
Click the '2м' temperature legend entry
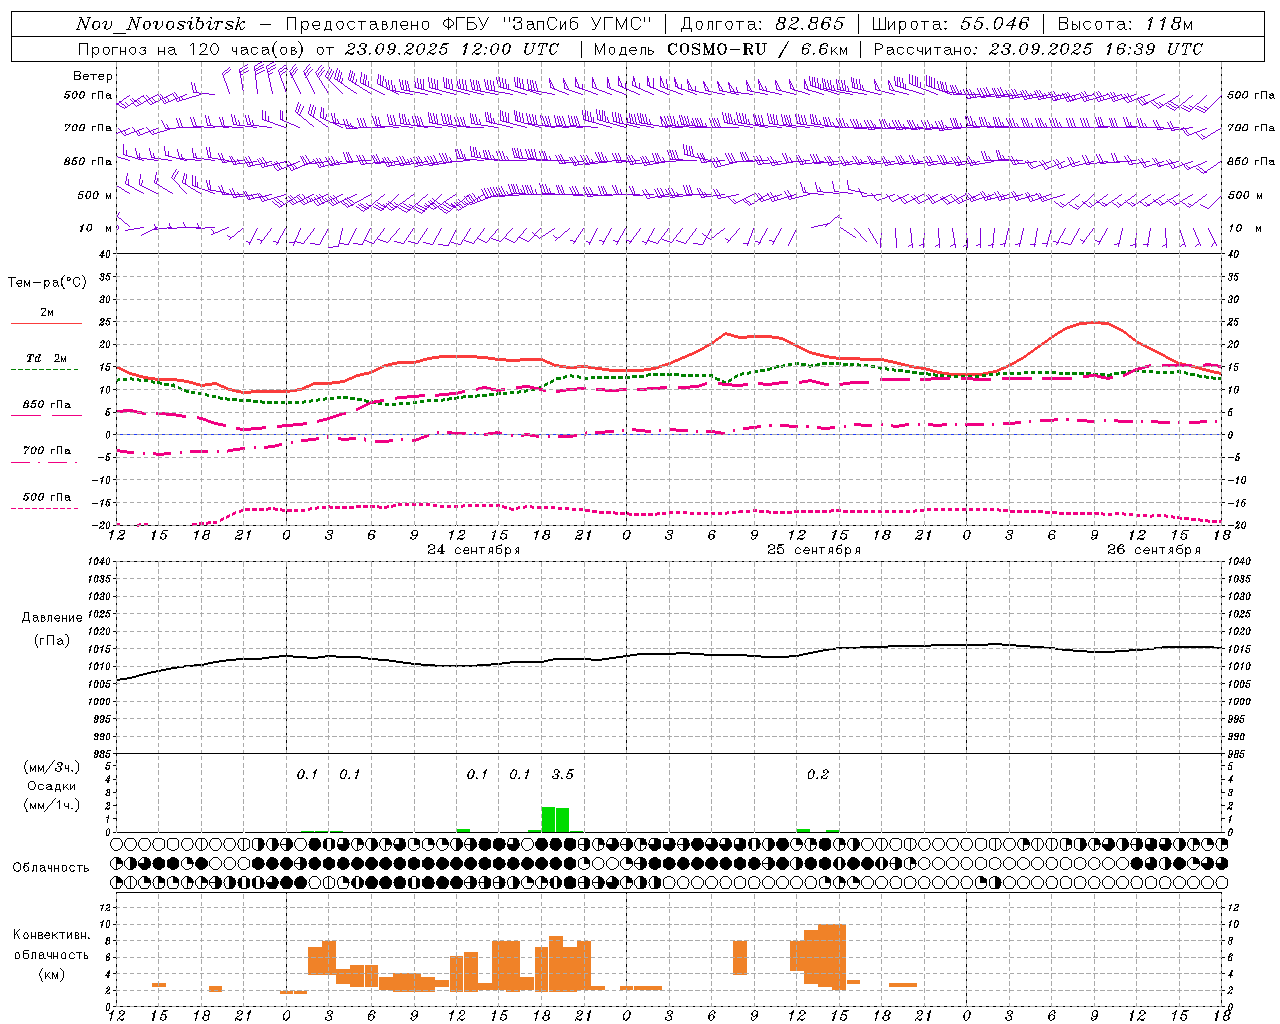coord(47,313)
